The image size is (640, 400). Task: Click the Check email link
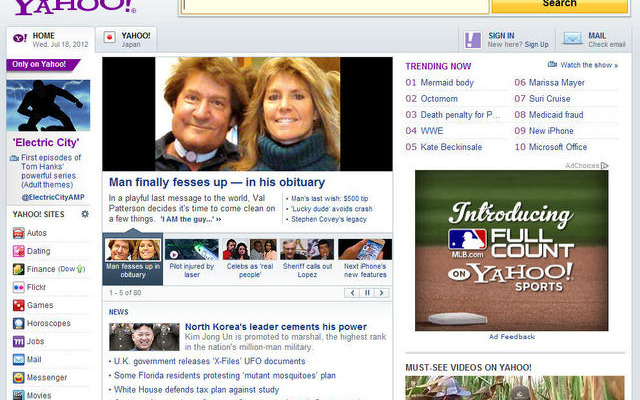(x=607, y=44)
